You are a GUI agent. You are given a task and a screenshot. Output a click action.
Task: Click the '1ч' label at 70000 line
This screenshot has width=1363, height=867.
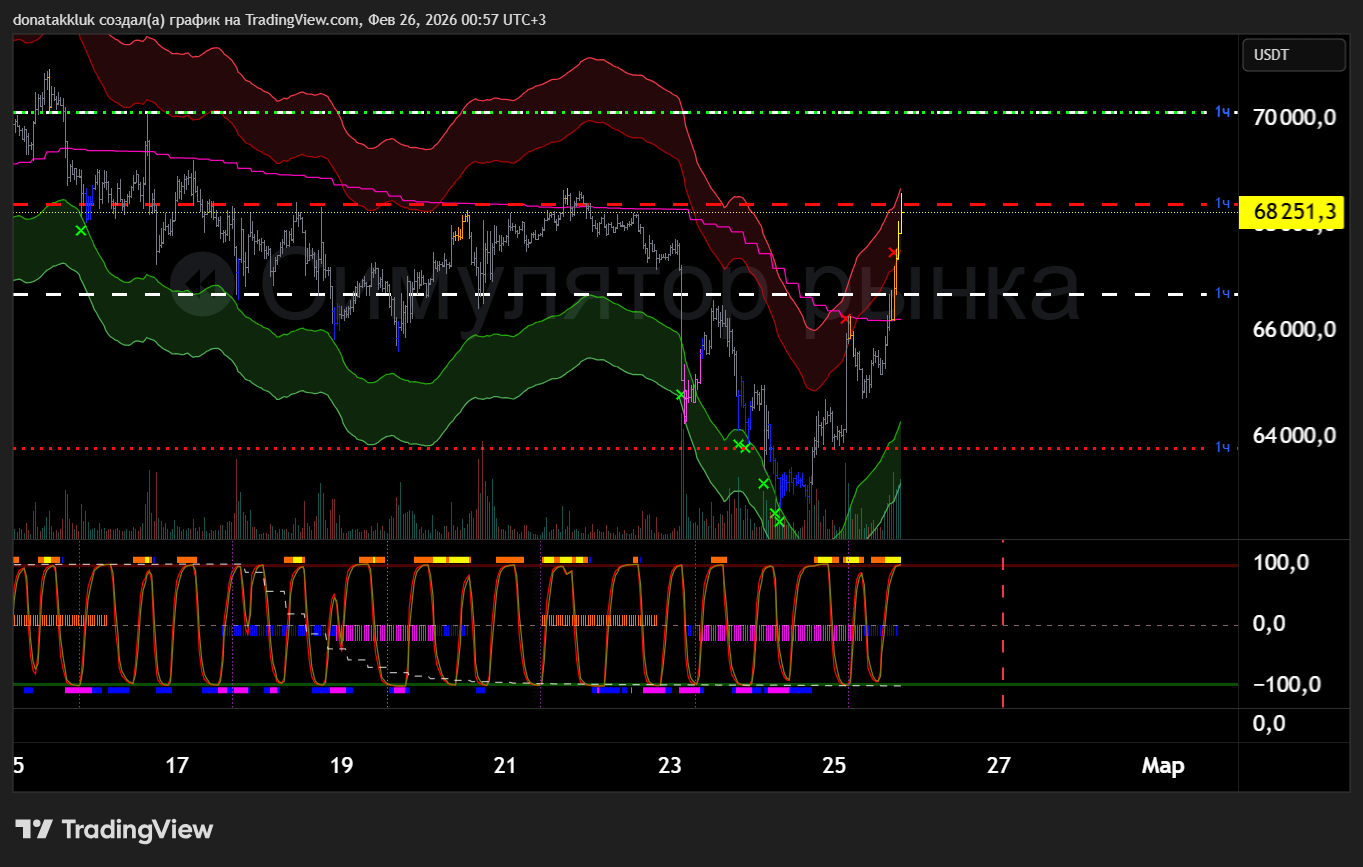click(1222, 112)
